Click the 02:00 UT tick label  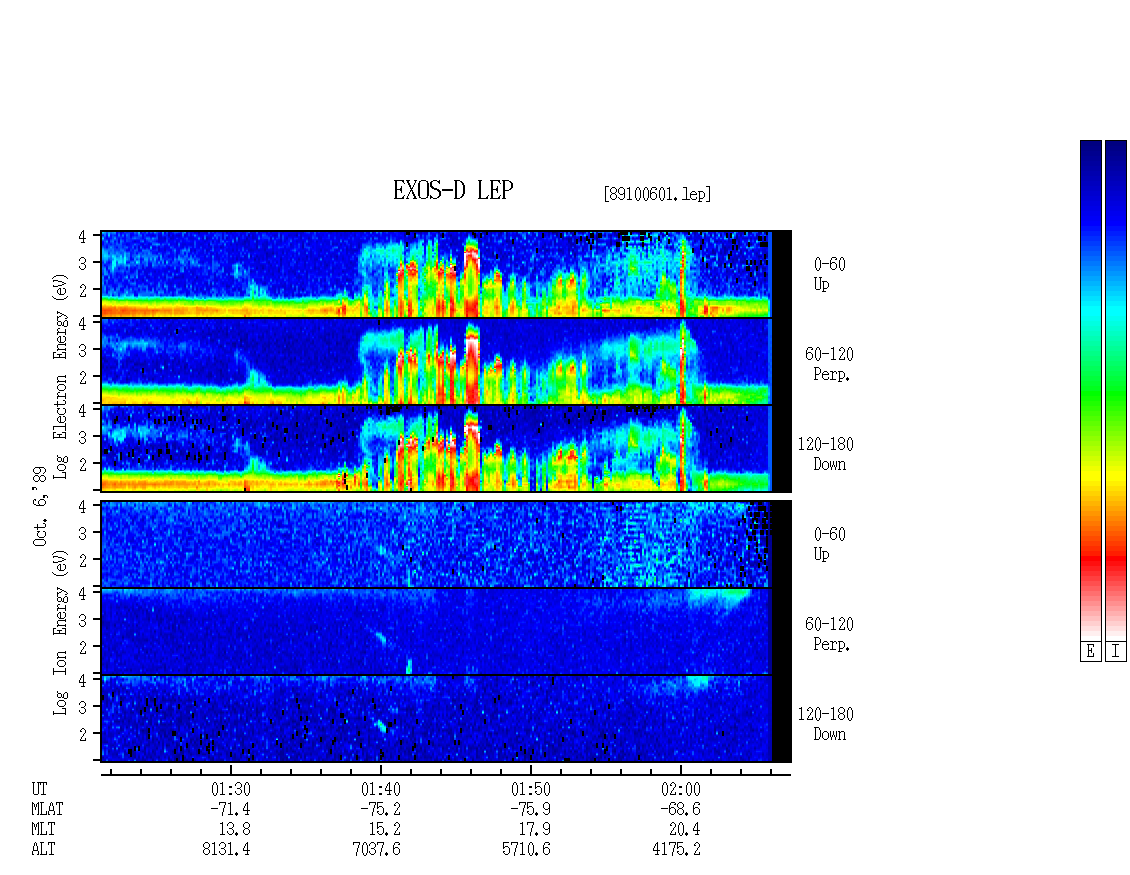(x=680, y=789)
